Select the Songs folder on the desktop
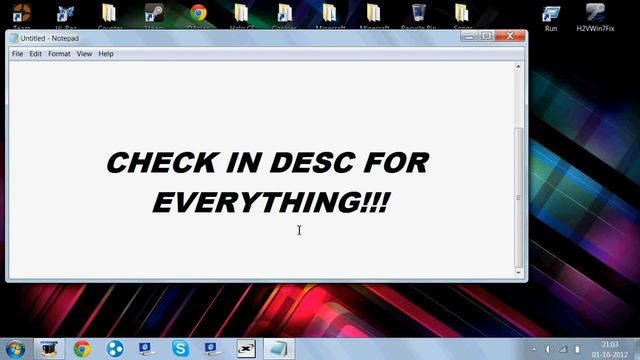 click(x=462, y=16)
